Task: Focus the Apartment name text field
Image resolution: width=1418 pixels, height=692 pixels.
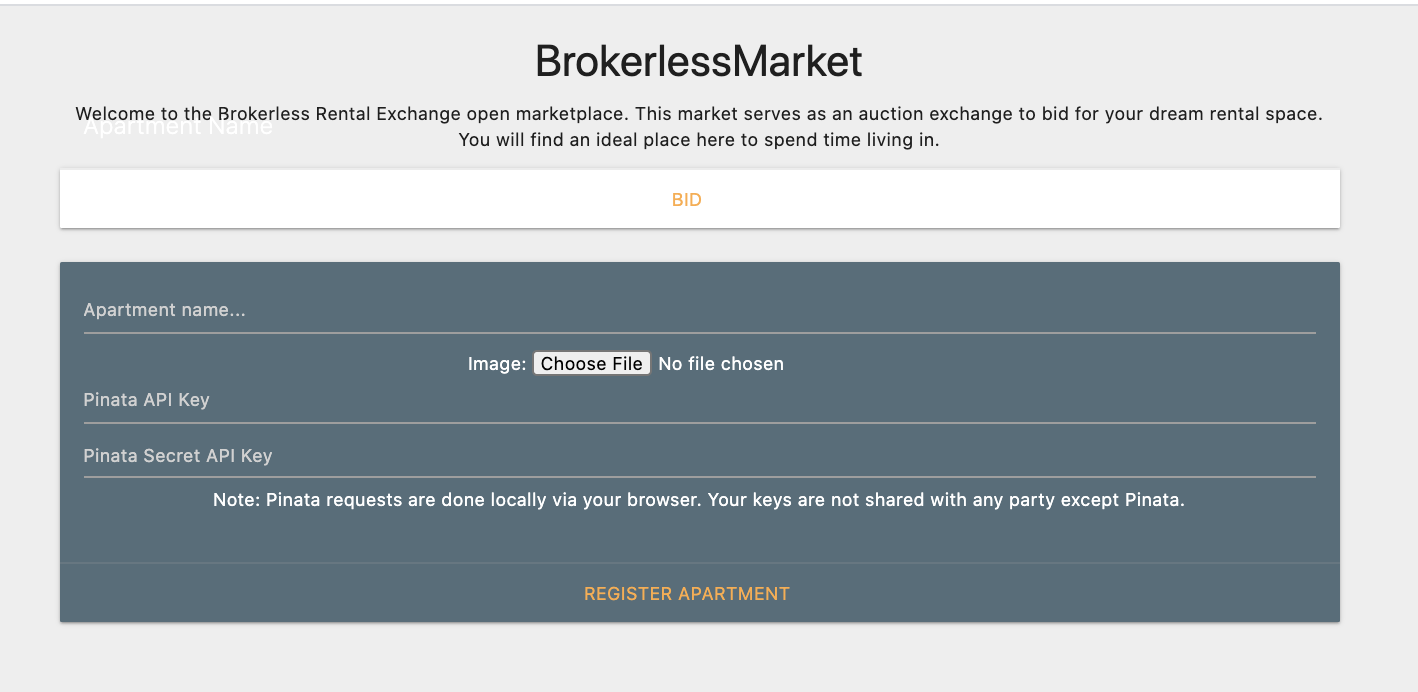Action: (x=699, y=310)
